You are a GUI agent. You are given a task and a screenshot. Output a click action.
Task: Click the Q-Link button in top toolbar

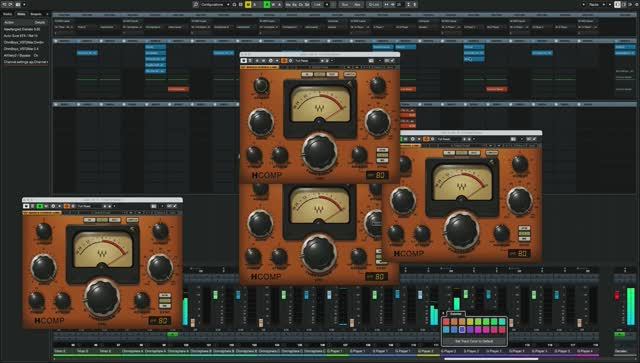[x=373, y=4]
